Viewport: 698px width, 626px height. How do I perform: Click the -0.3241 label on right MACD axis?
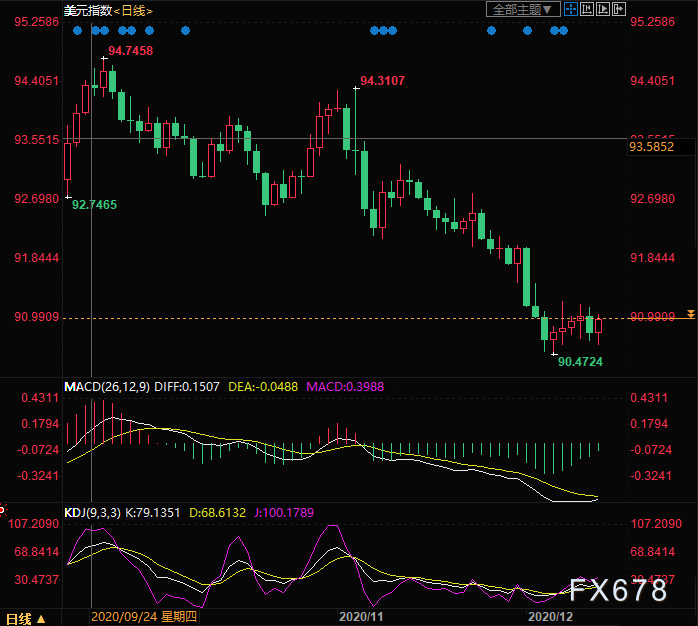(x=651, y=476)
